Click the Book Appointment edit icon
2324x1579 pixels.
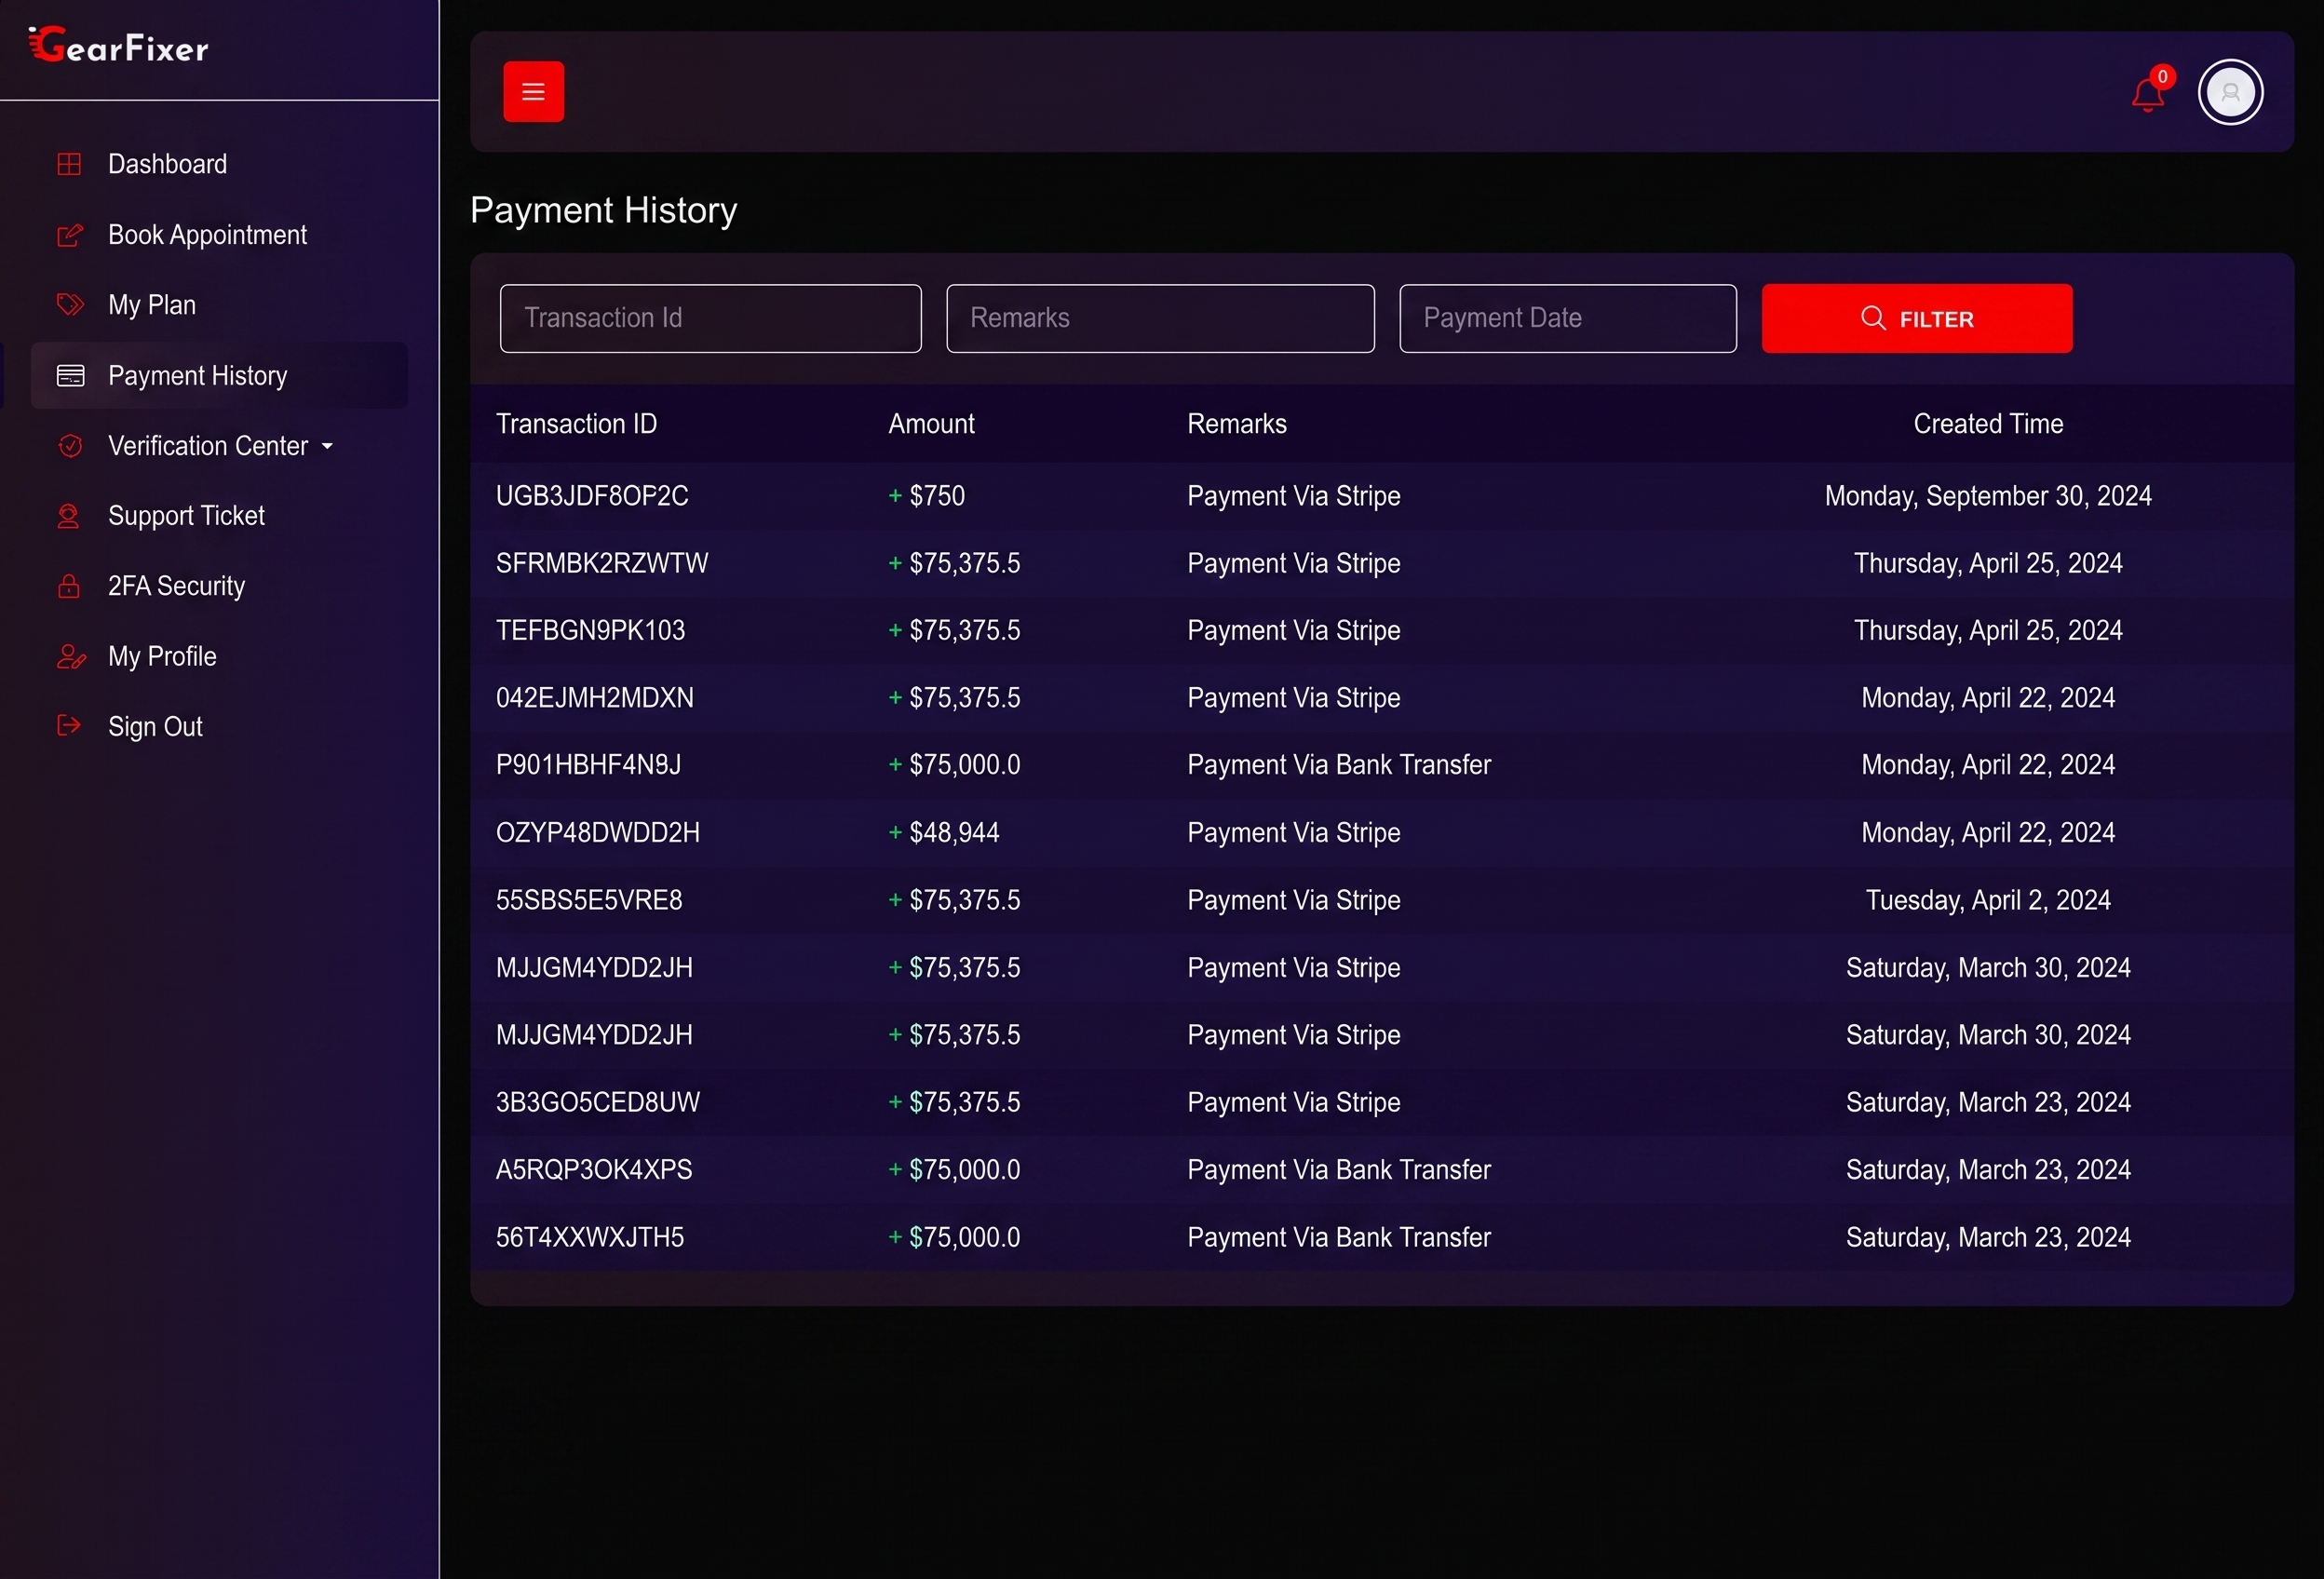(69, 235)
